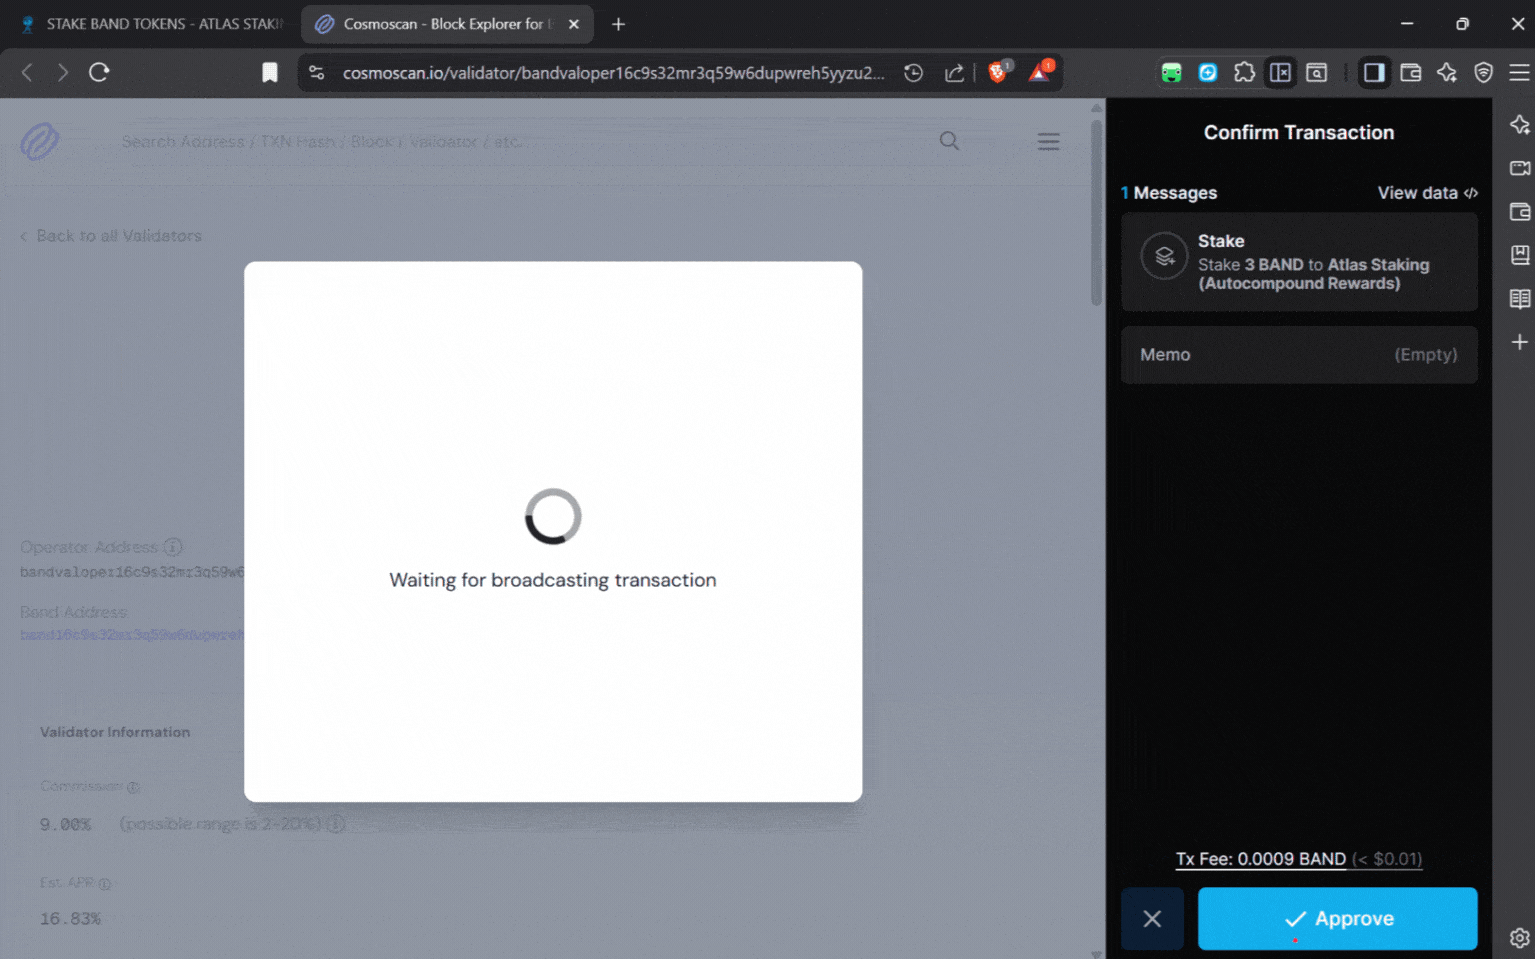Toggle the bookmark star for this page

coord(270,72)
